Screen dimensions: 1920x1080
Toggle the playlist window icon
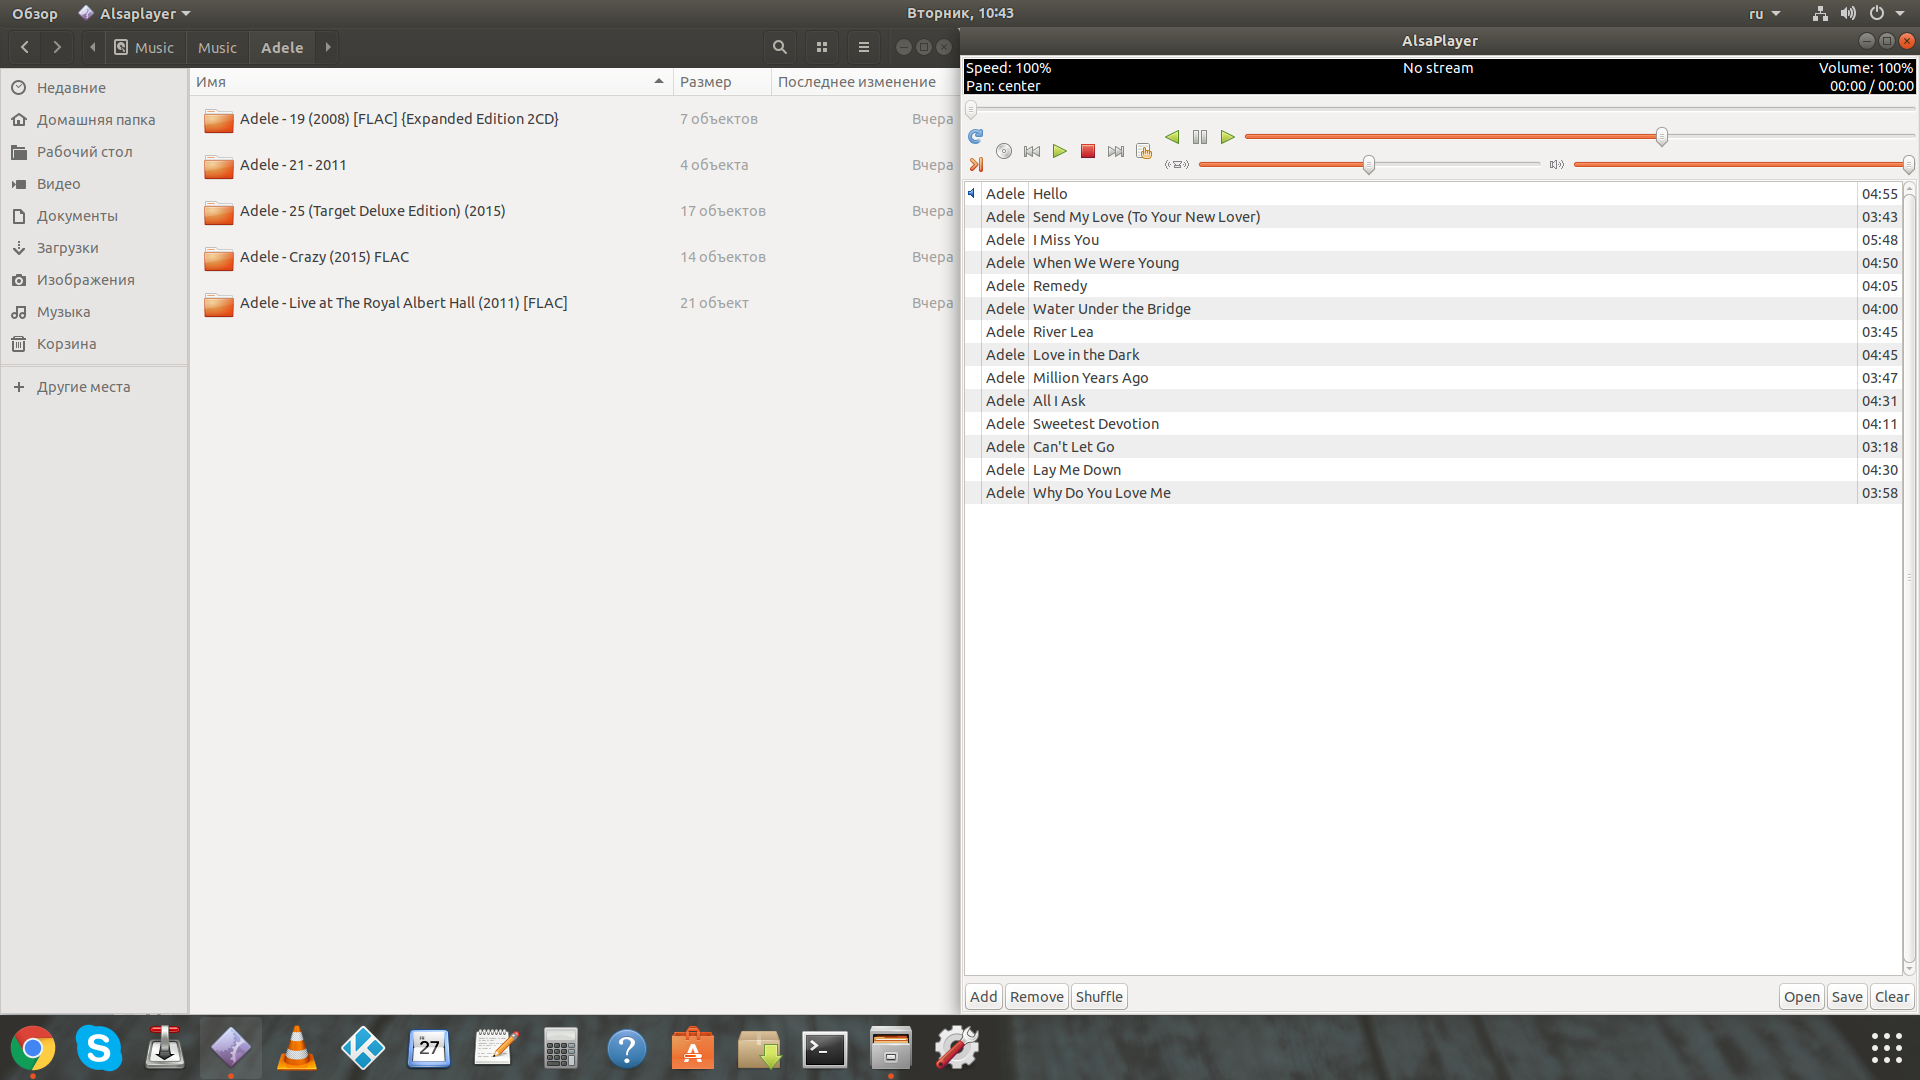[1144, 151]
